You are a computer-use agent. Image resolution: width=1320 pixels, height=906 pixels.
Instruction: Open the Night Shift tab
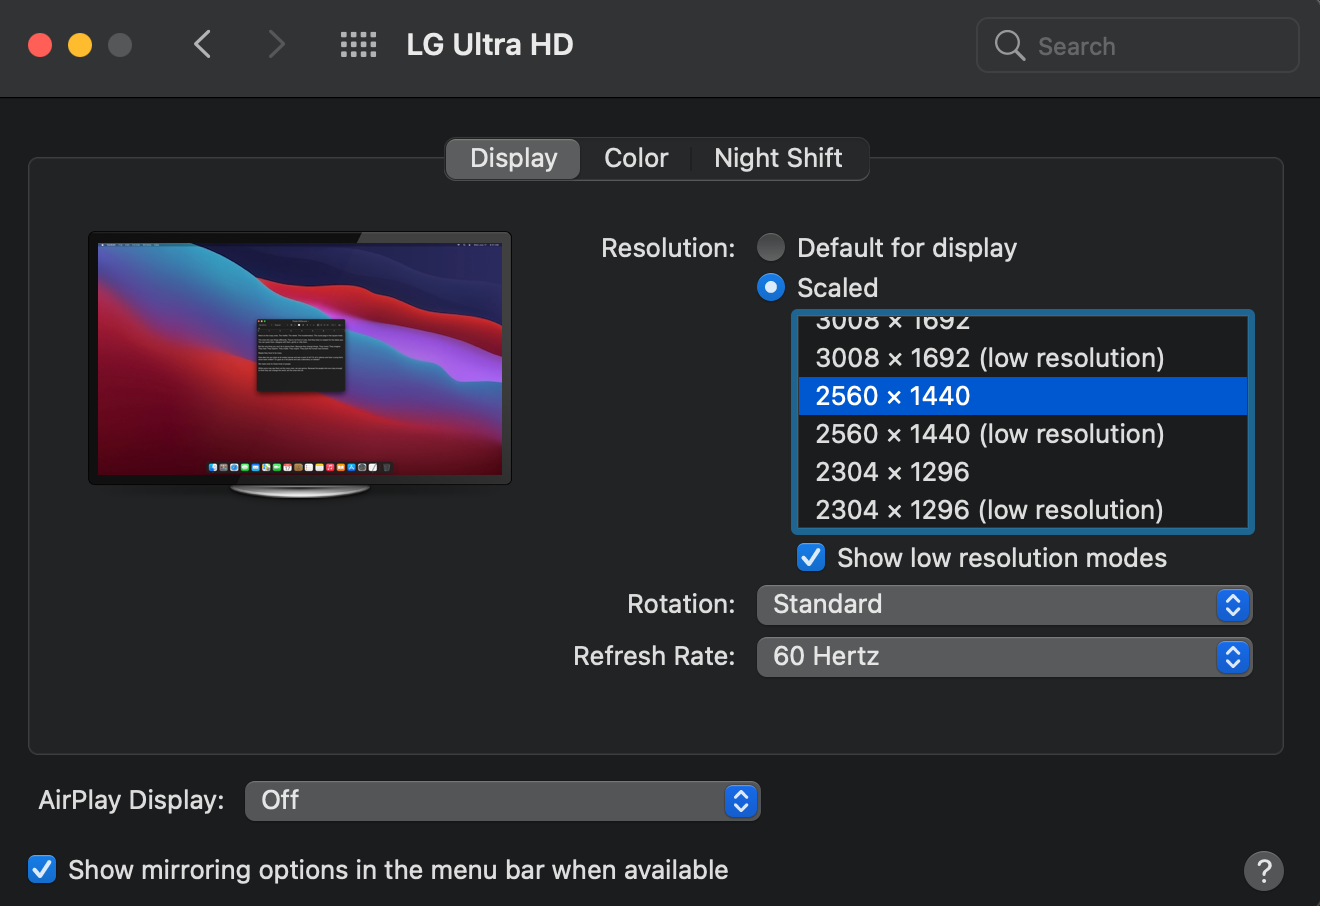(779, 159)
